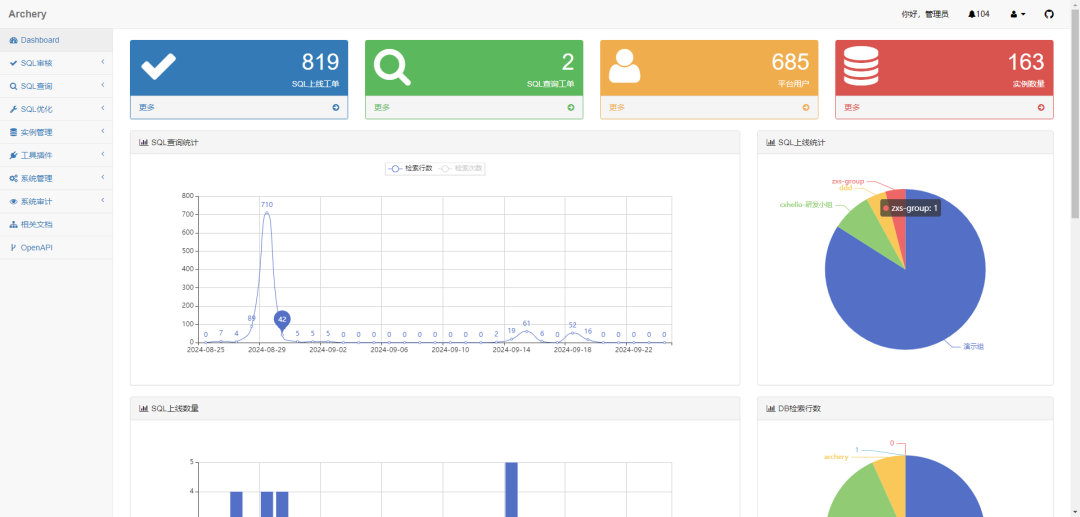Open the OpenAPI sidebar item

[x=40, y=247]
